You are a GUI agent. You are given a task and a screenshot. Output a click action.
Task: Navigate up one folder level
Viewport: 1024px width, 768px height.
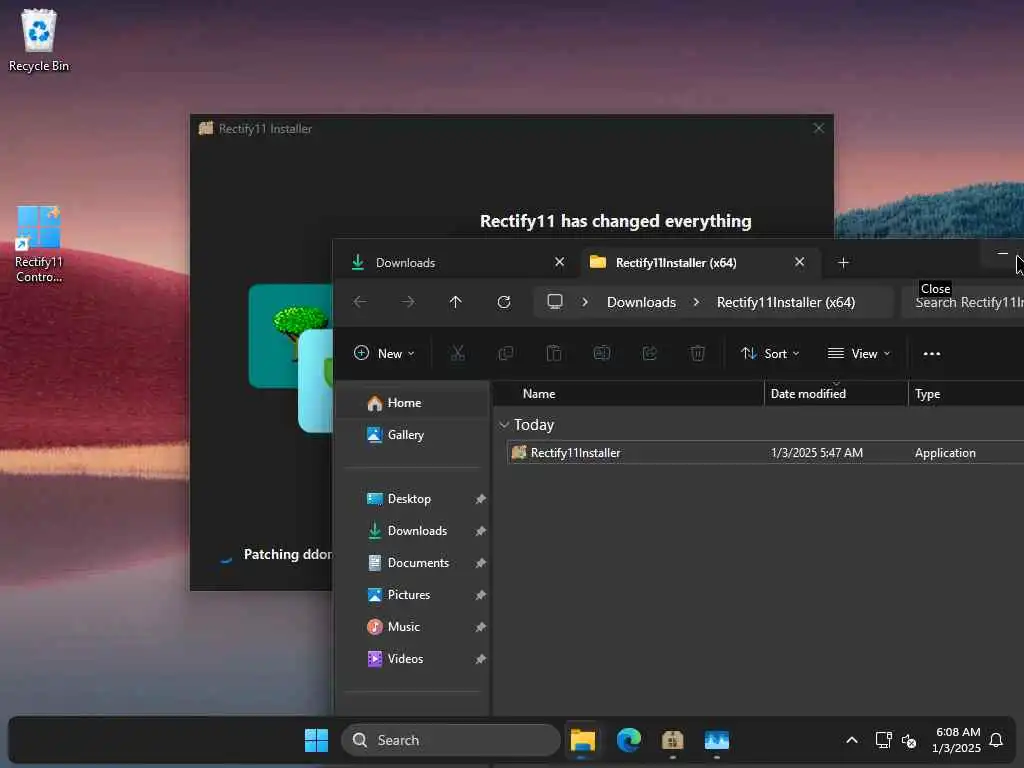[x=455, y=302]
